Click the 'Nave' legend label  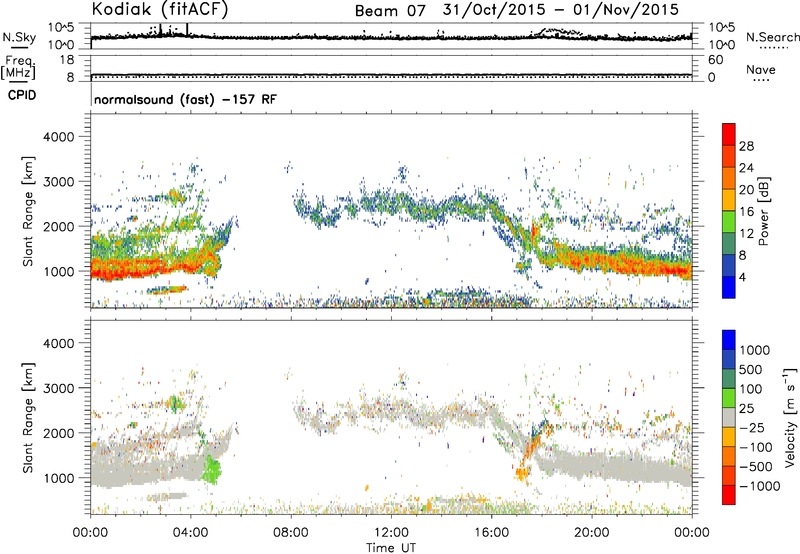pos(761,69)
